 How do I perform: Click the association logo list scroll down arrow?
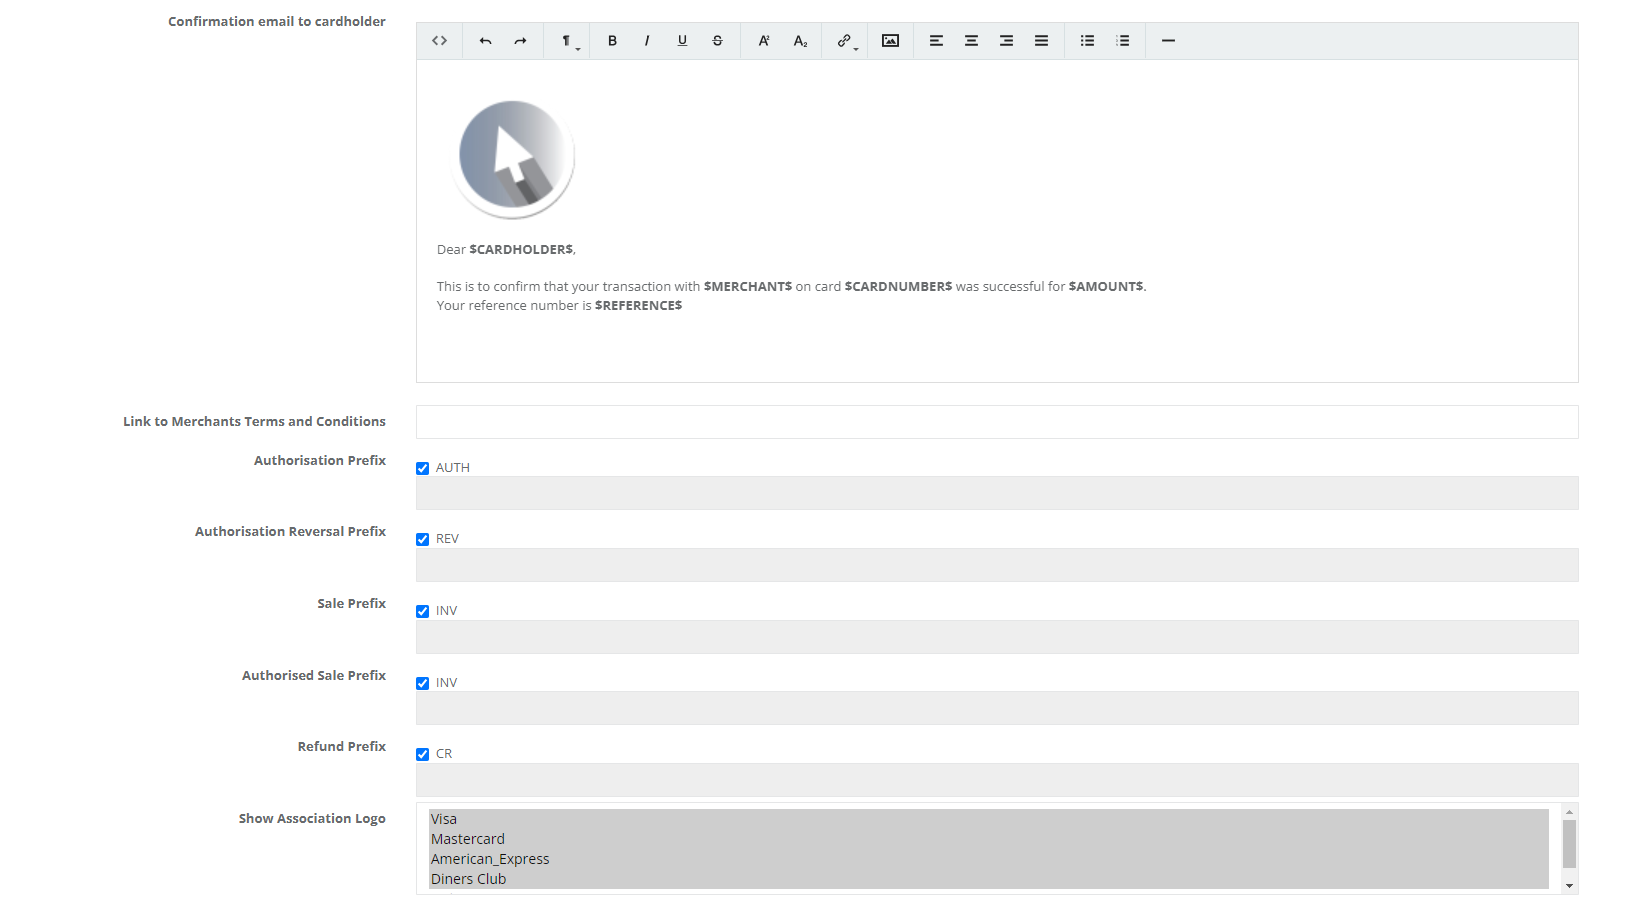[1569, 886]
